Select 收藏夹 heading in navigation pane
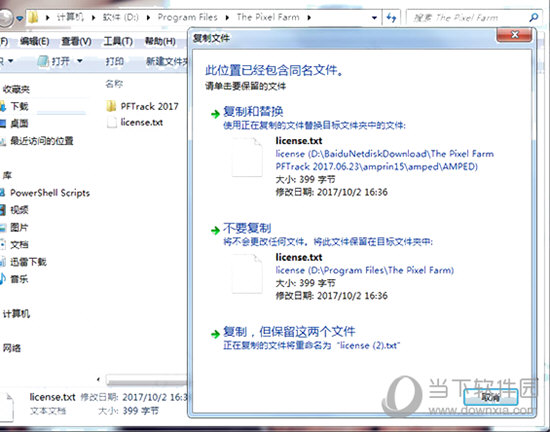 (16, 89)
